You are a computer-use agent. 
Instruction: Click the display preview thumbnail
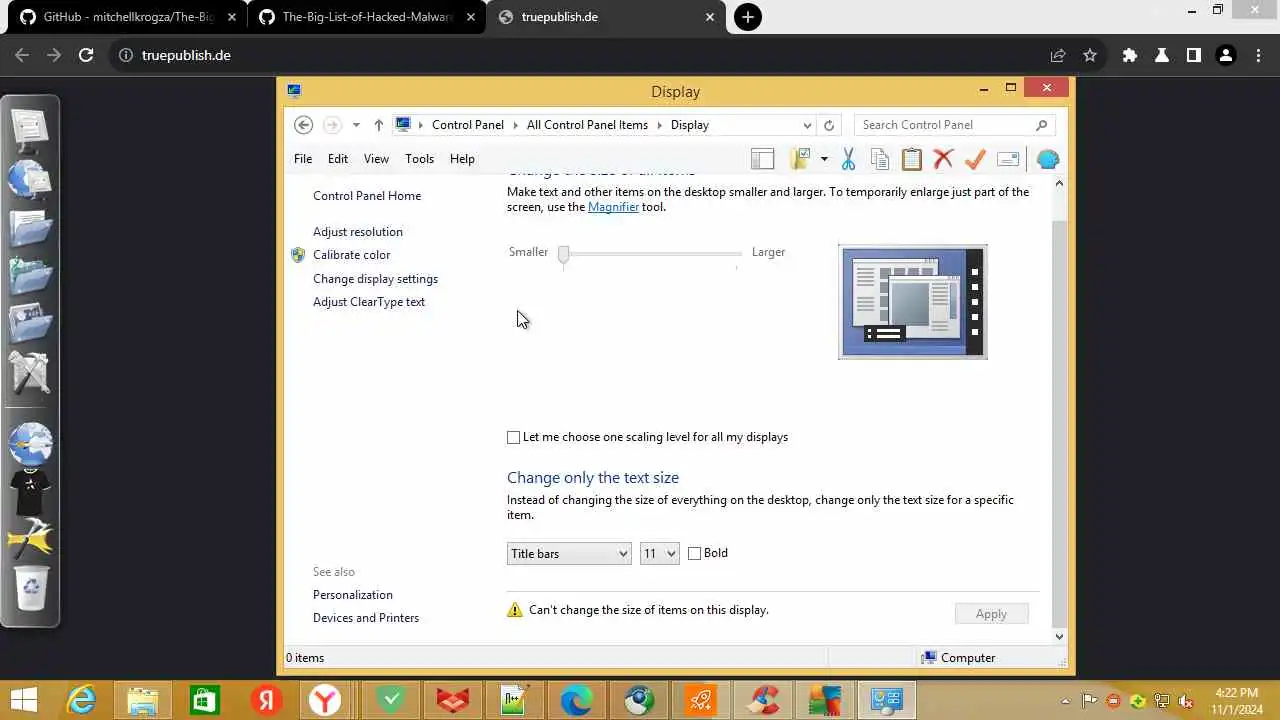tap(913, 302)
